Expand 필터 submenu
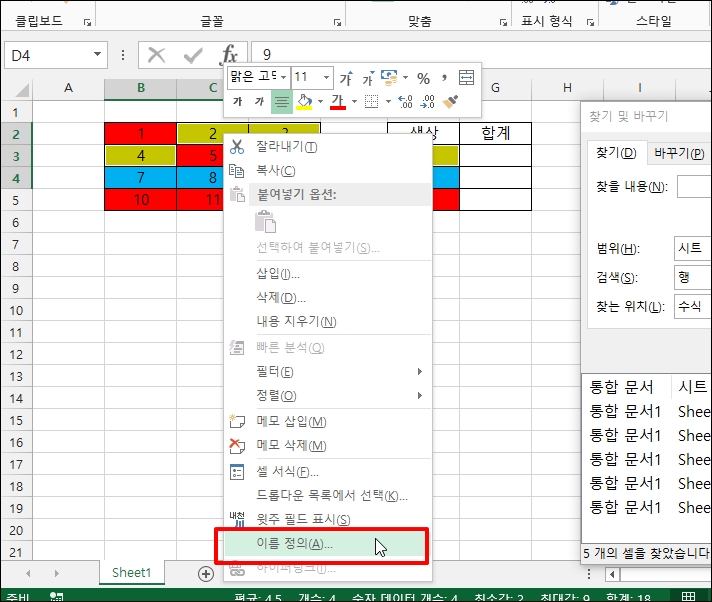This screenshot has height=602, width=712. (327, 372)
